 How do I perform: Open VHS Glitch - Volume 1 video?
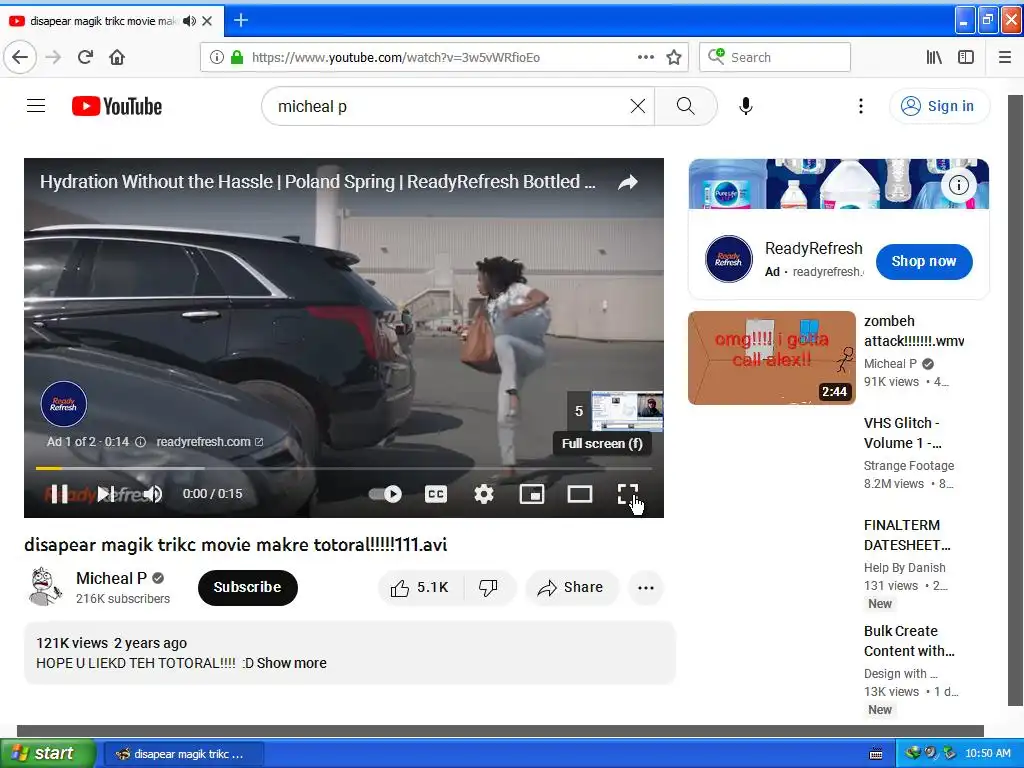tap(903, 433)
